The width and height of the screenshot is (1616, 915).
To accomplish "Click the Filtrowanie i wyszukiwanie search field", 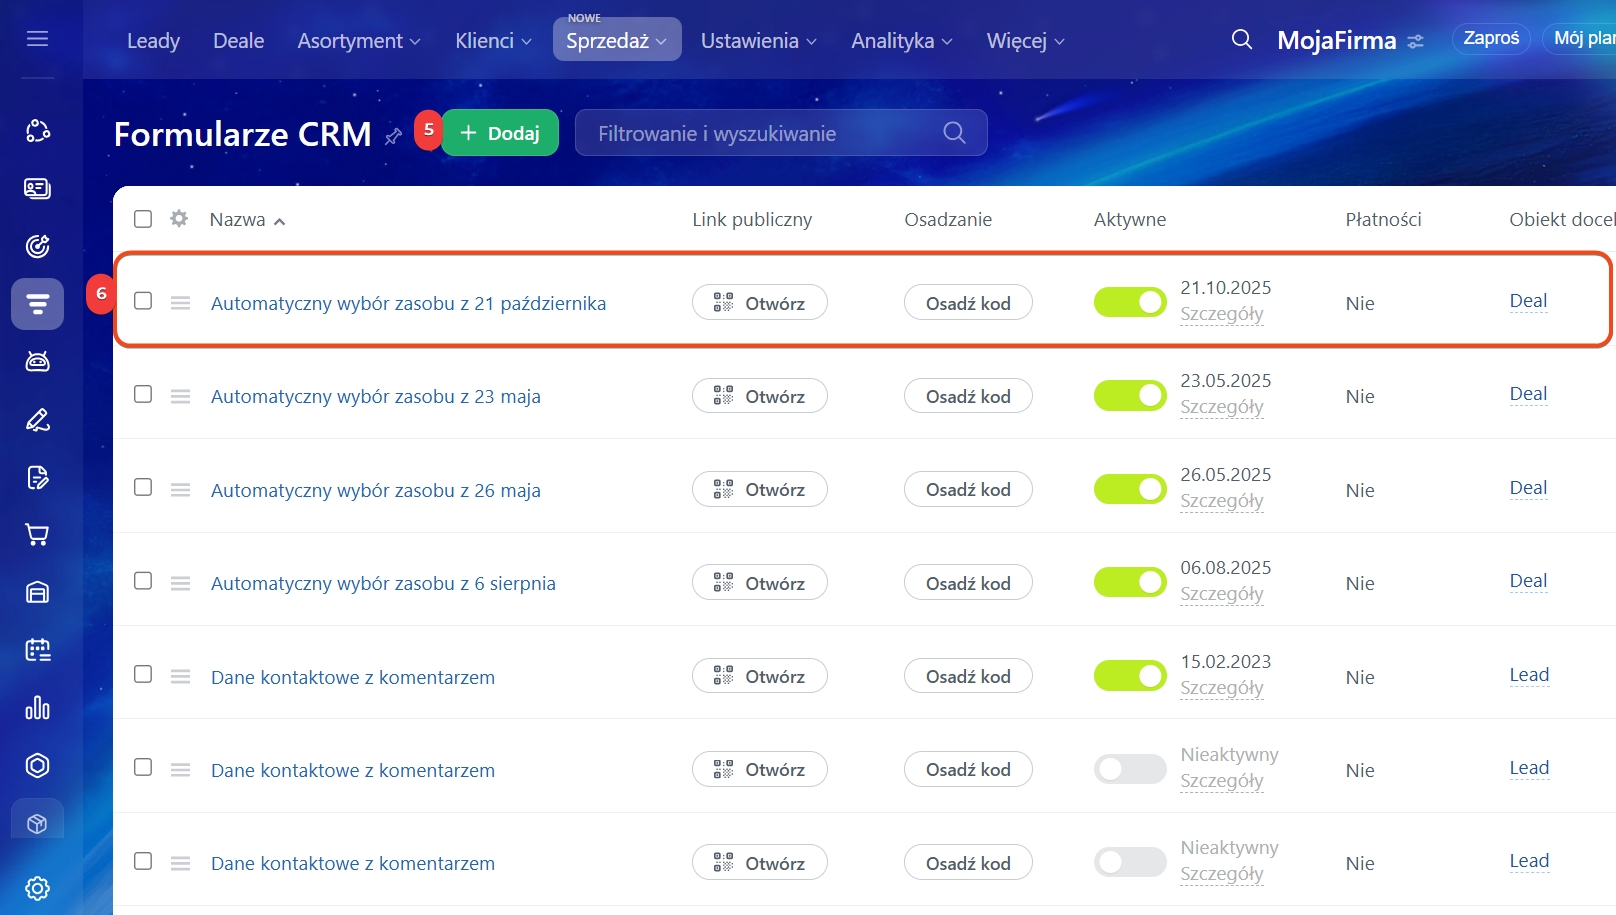I will click(760, 133).
